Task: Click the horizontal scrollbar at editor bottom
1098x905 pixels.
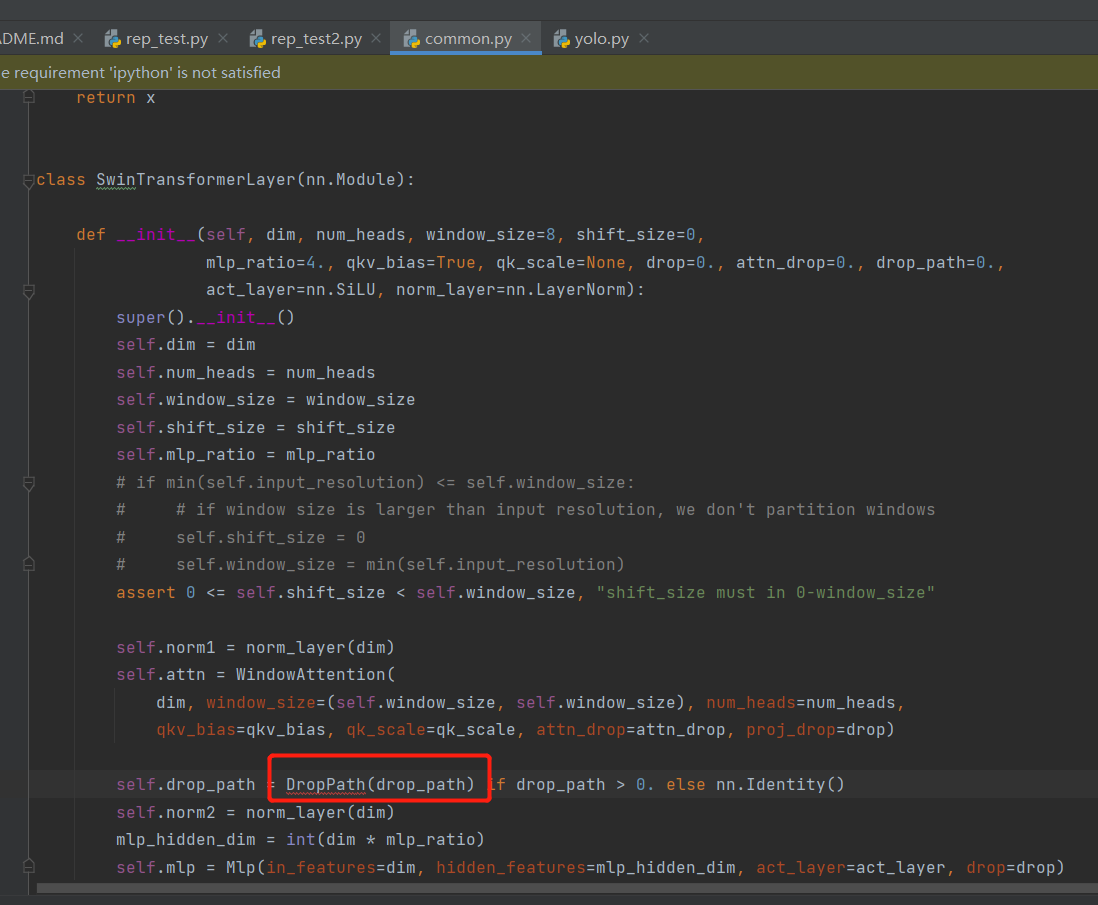Action: pos(567,888)
